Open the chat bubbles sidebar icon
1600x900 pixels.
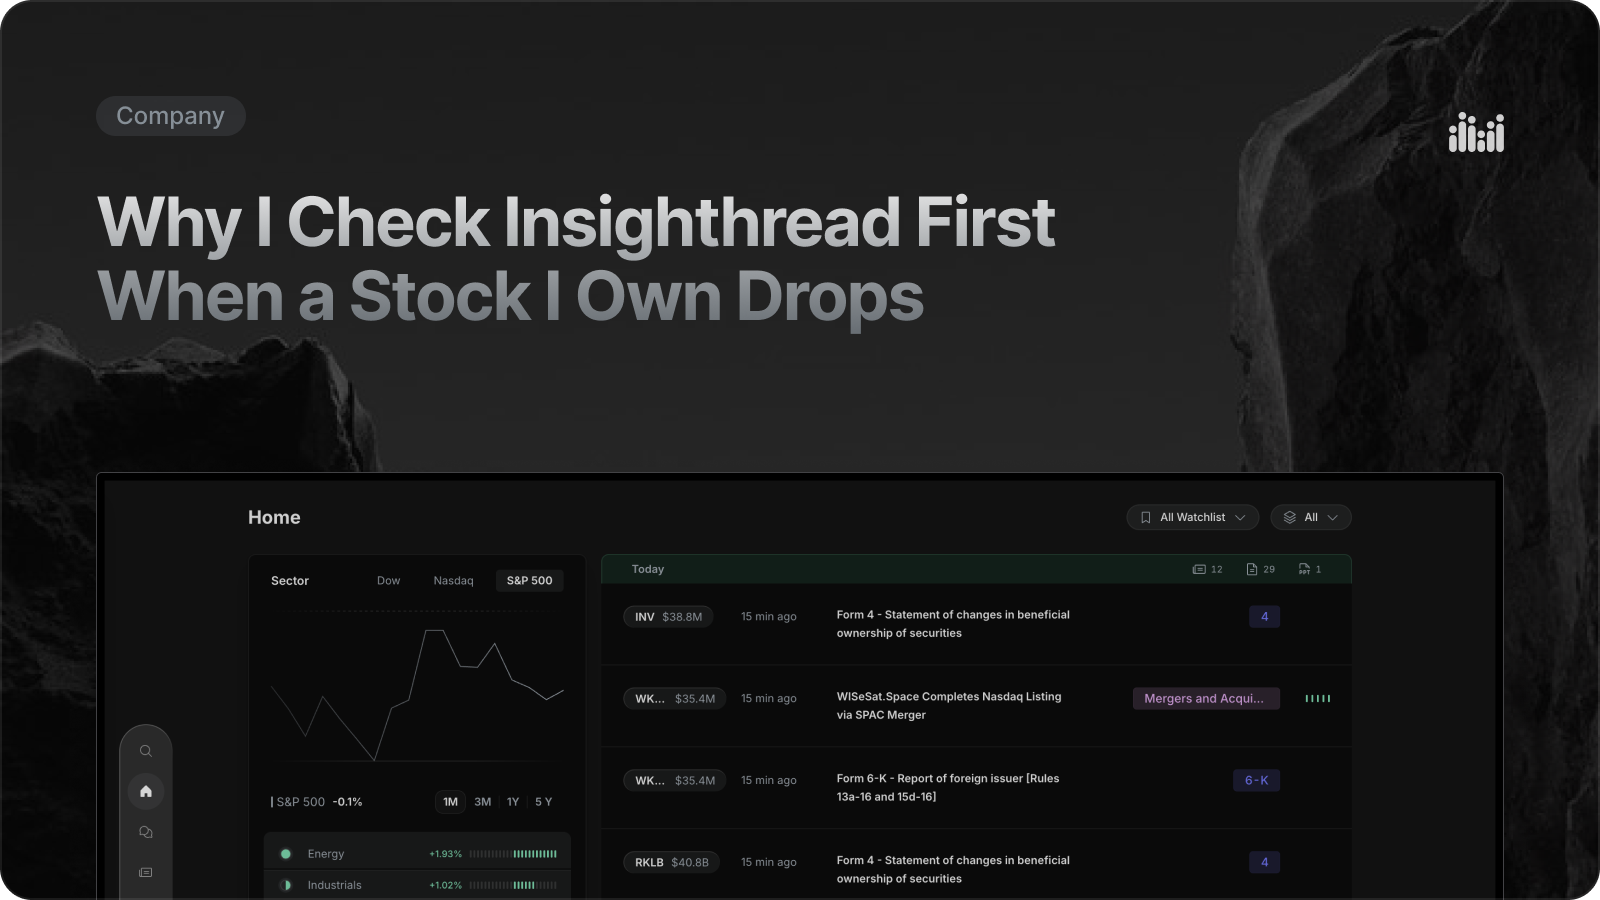(x=146, y=832)
